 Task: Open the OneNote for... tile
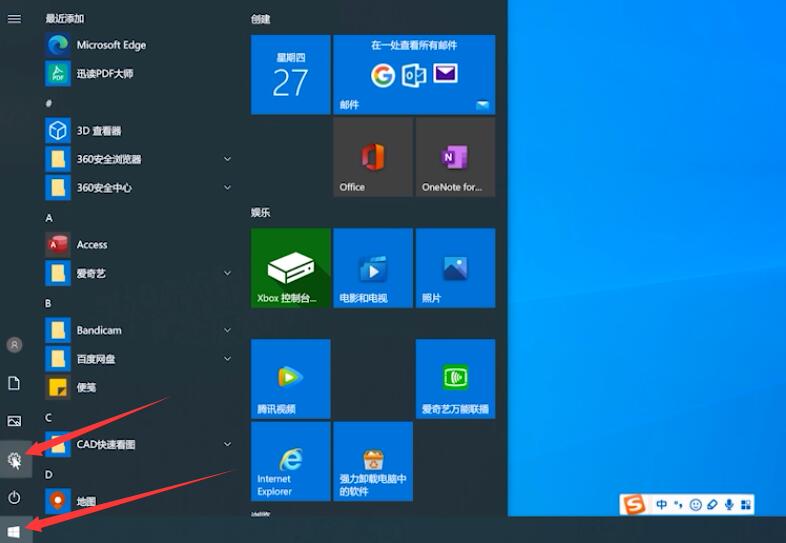pos(455,157)
